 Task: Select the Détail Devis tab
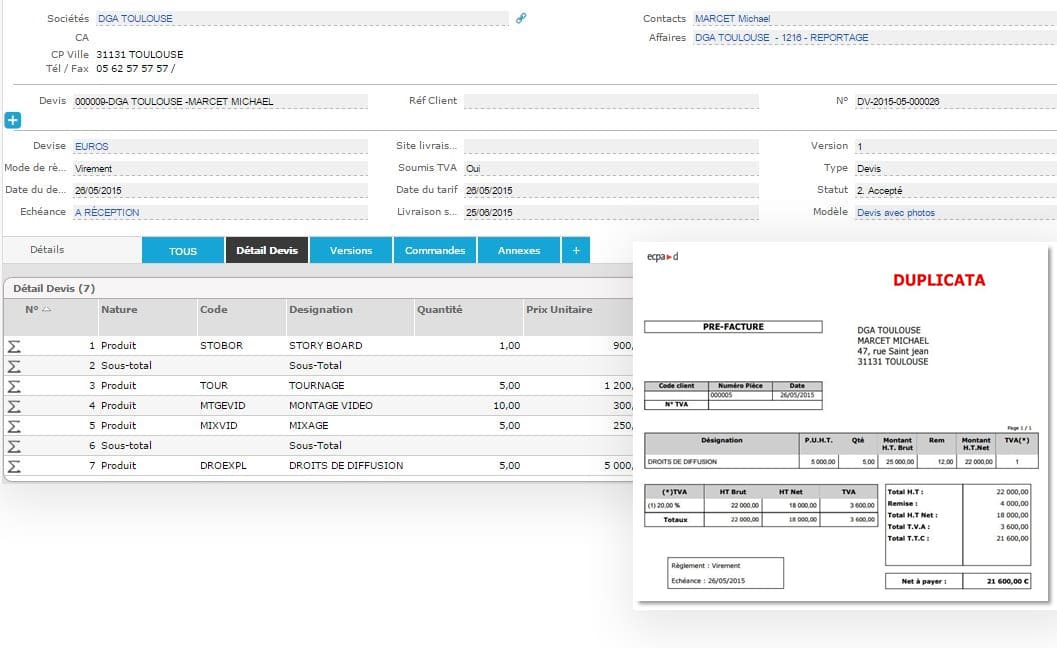[267, 250]
